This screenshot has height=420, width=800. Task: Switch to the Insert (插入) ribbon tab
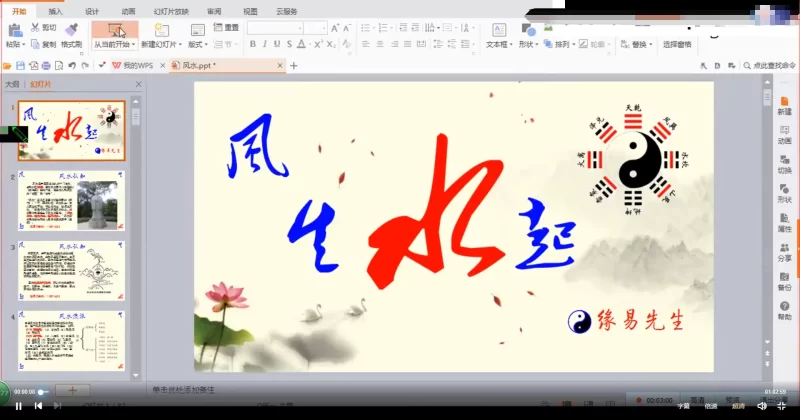tap(56, 11)
